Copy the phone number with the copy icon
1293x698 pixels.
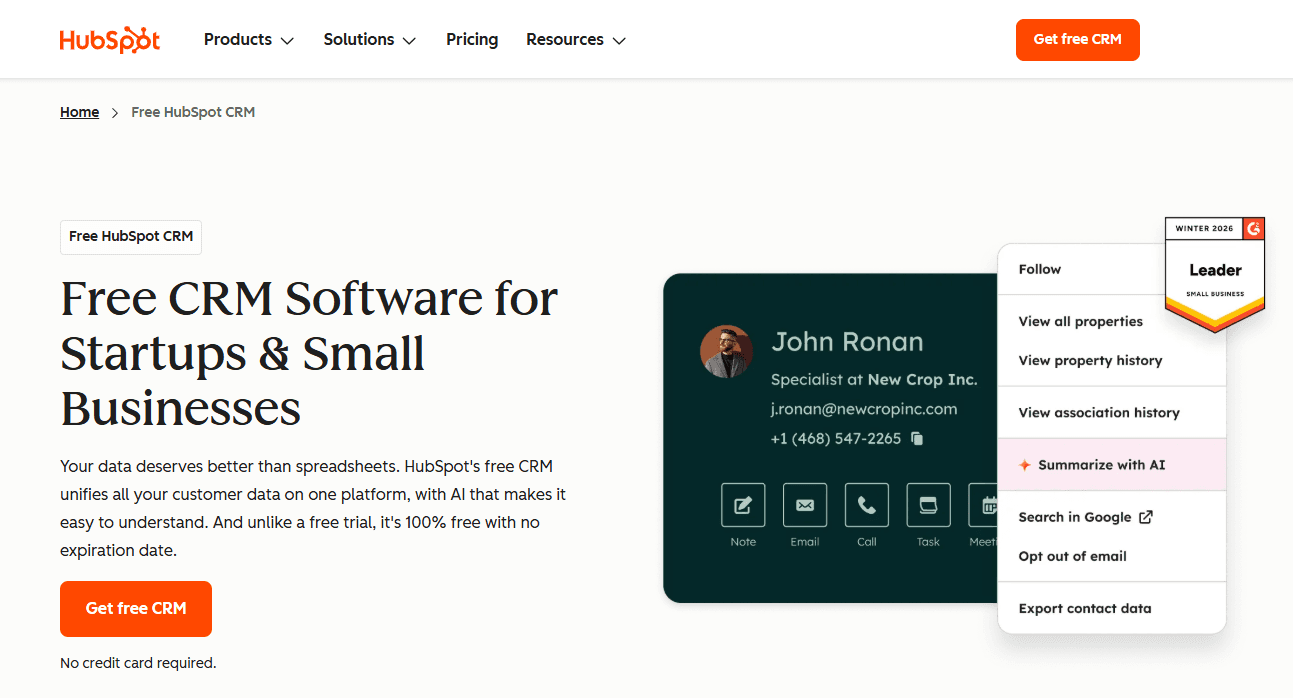pos(916,438)
